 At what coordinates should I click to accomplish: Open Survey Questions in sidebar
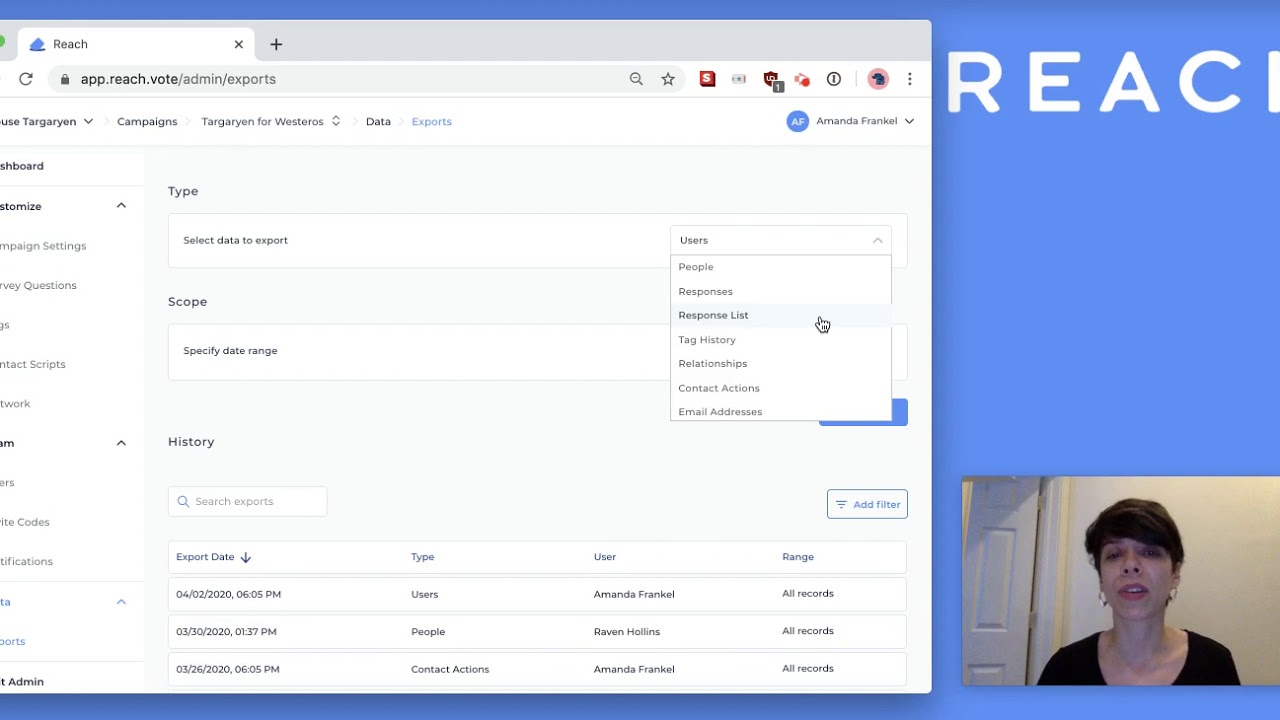coord(38,285)
